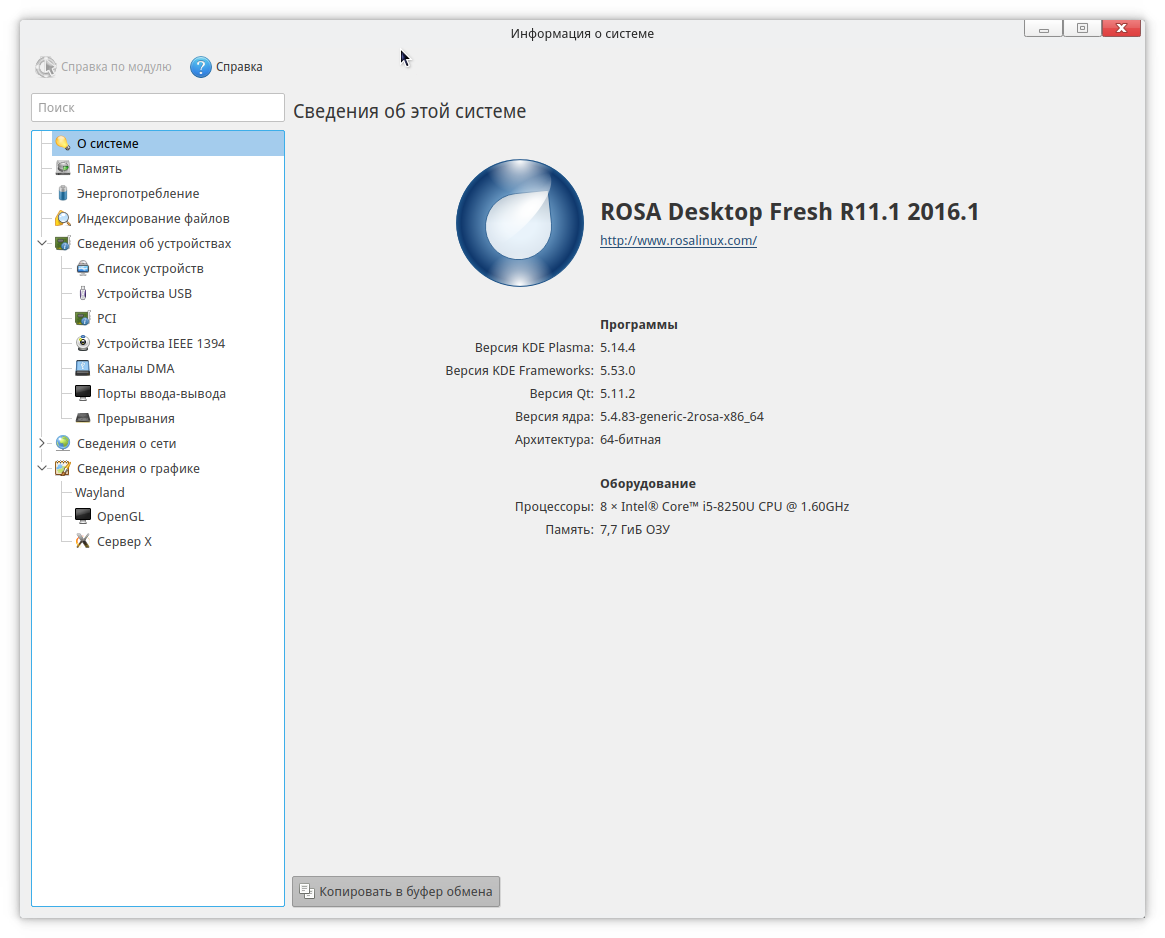Open Список устройств entry

coord(150,268)
